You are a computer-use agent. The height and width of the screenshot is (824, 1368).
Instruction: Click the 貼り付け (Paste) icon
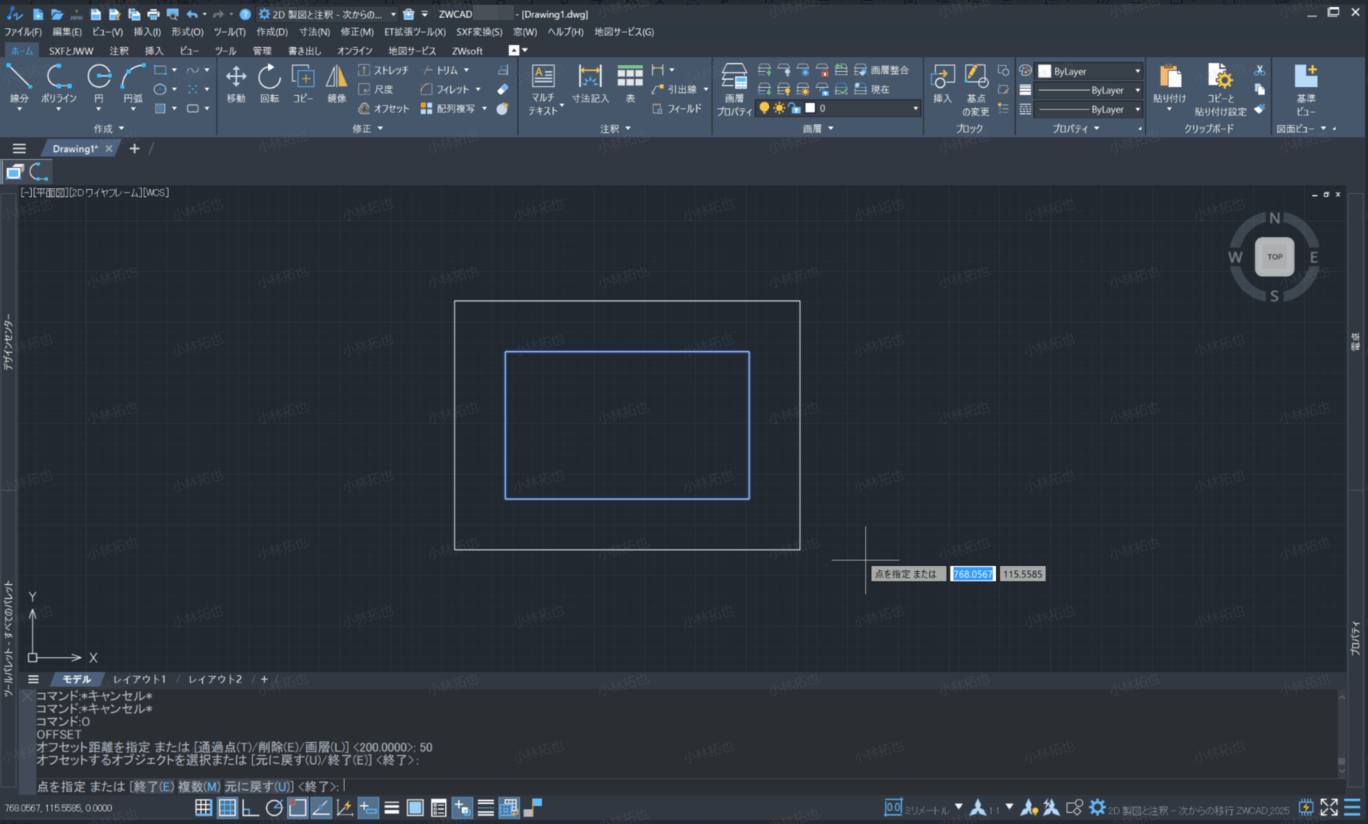1169,85
